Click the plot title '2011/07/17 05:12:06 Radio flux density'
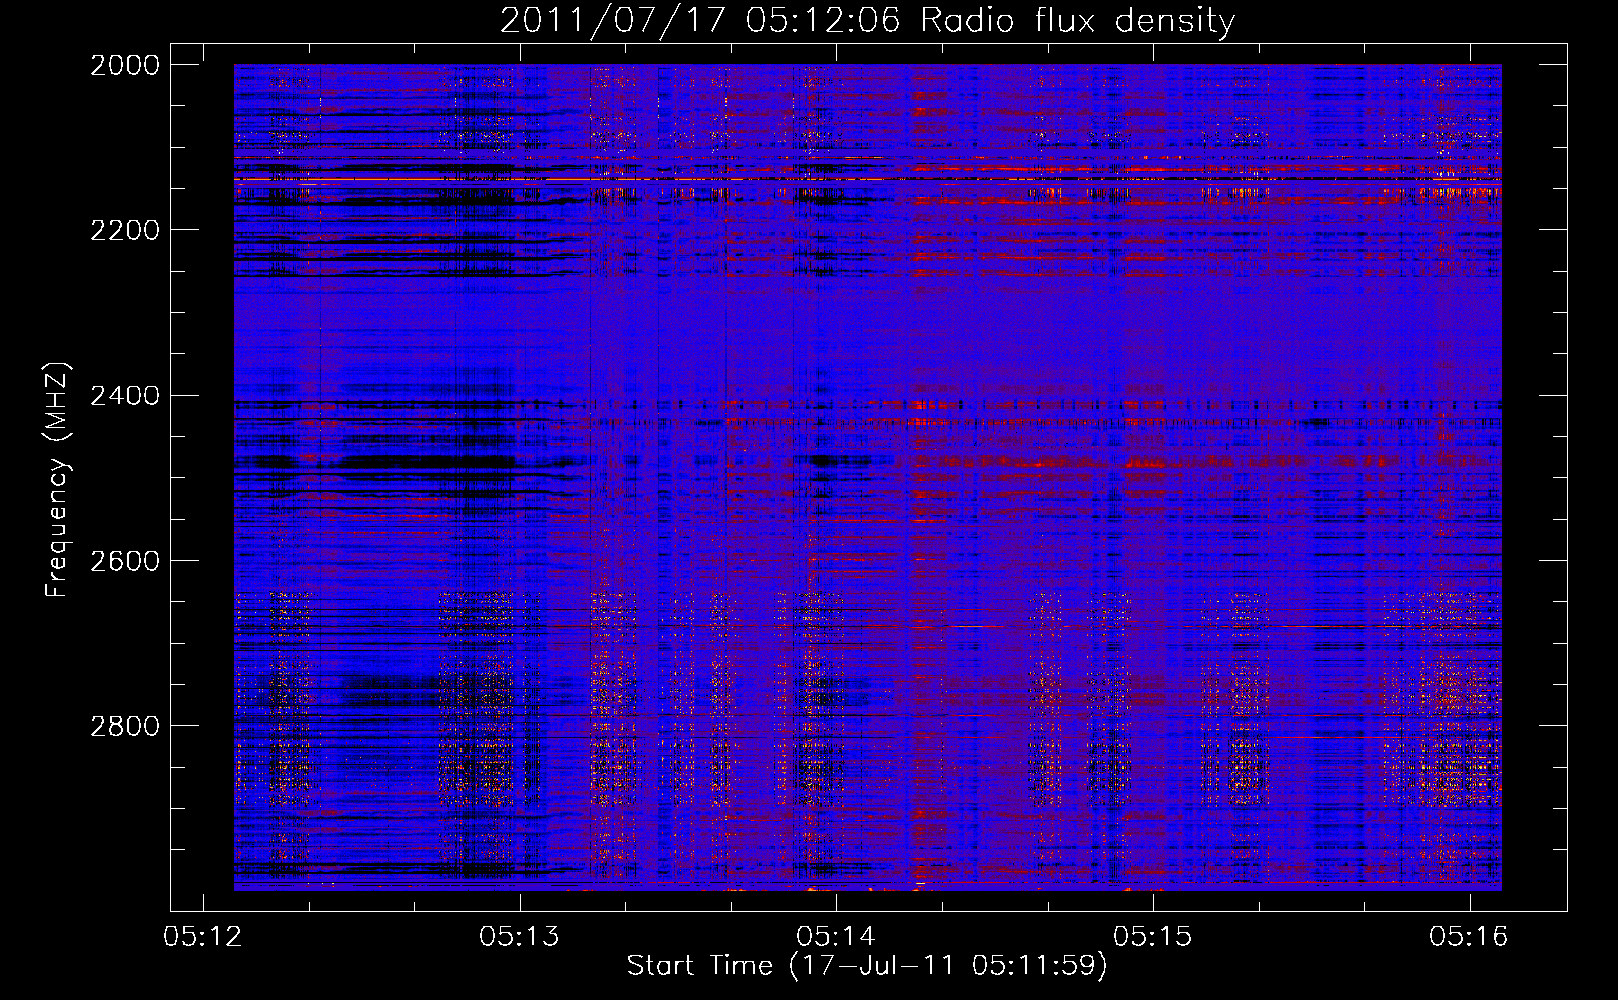This screenshot has width=1618, height=1000. click(x=867, y=20)
